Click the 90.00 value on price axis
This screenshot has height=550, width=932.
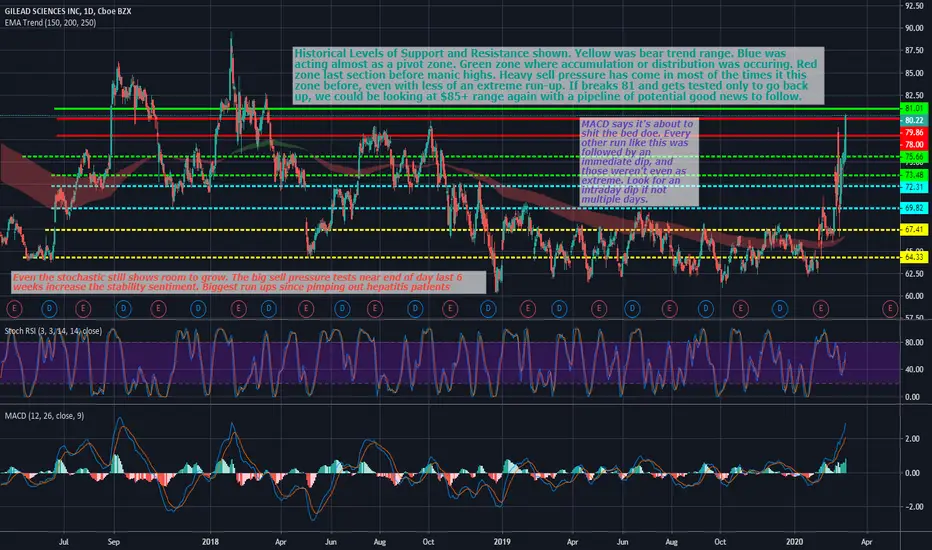coord(914,28)
